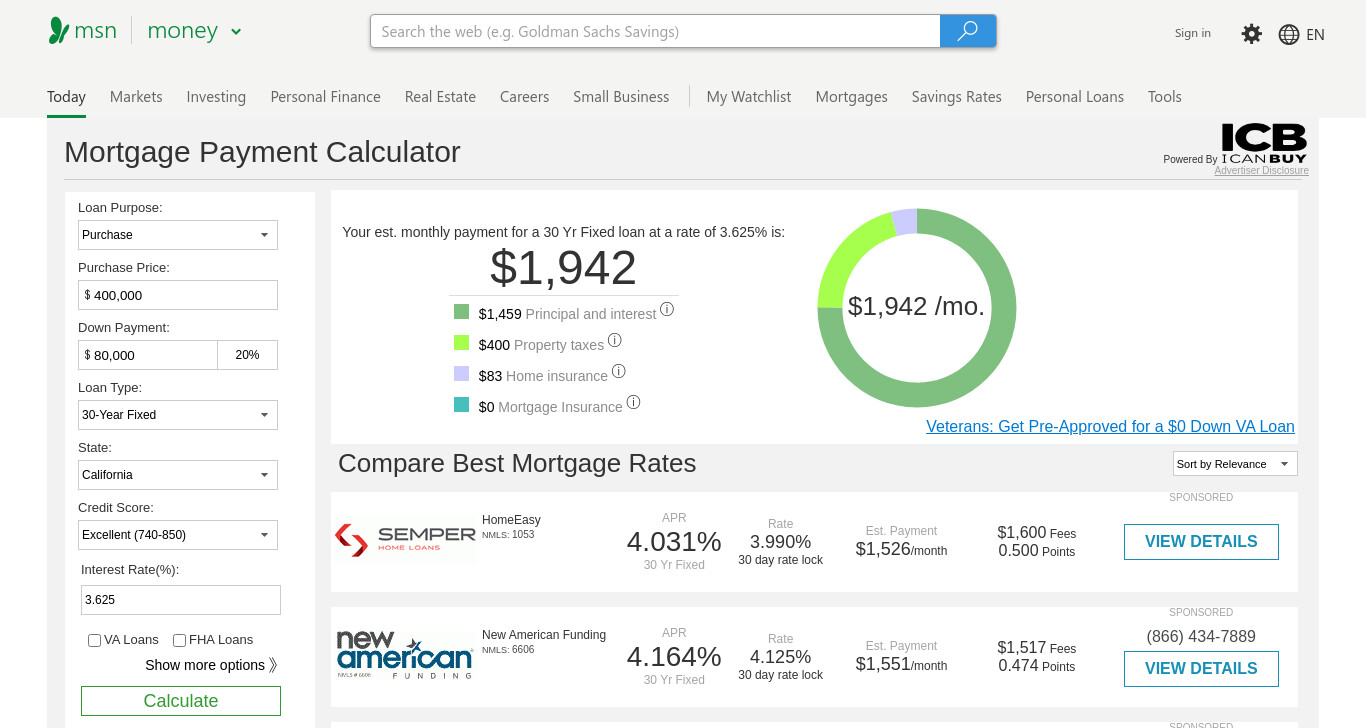The height and width of the screenshot is (728, 1366).
Task: Click the 4.125% rate value
Action: (780, 657)
